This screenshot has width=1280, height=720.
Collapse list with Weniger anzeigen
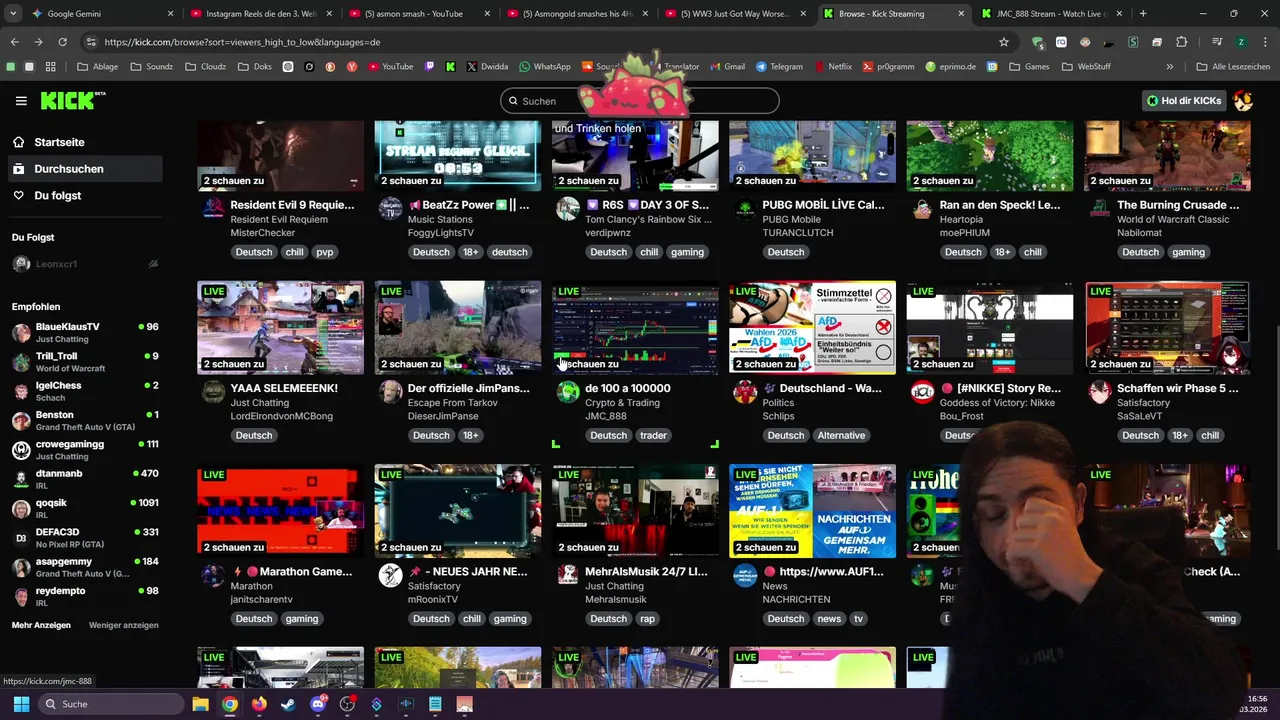[124, 625]
